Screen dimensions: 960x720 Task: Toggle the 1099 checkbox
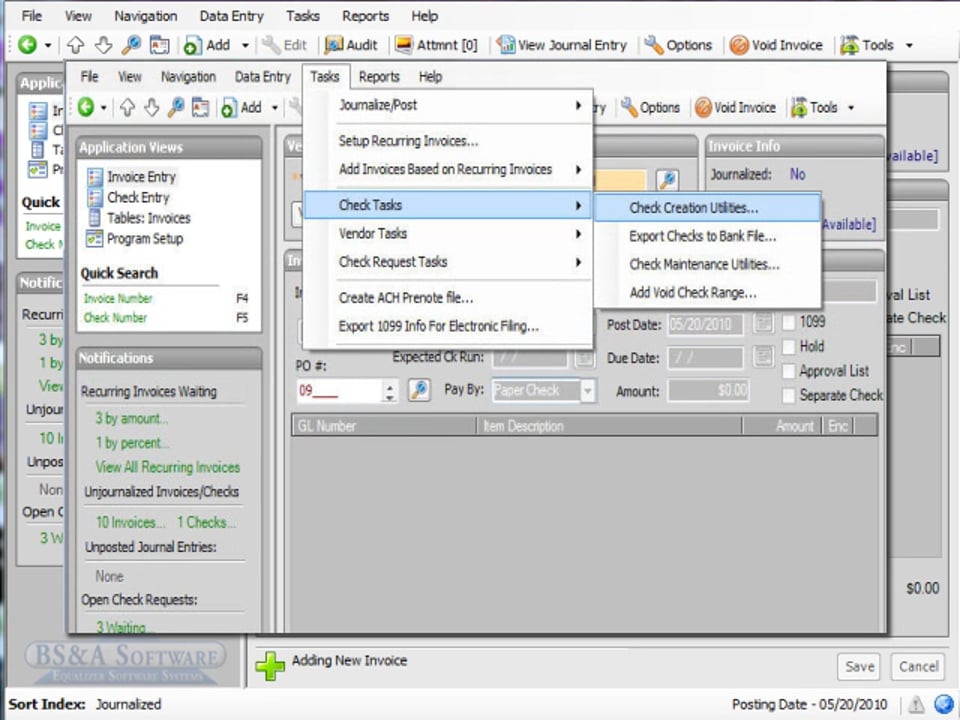pos(789,322)
